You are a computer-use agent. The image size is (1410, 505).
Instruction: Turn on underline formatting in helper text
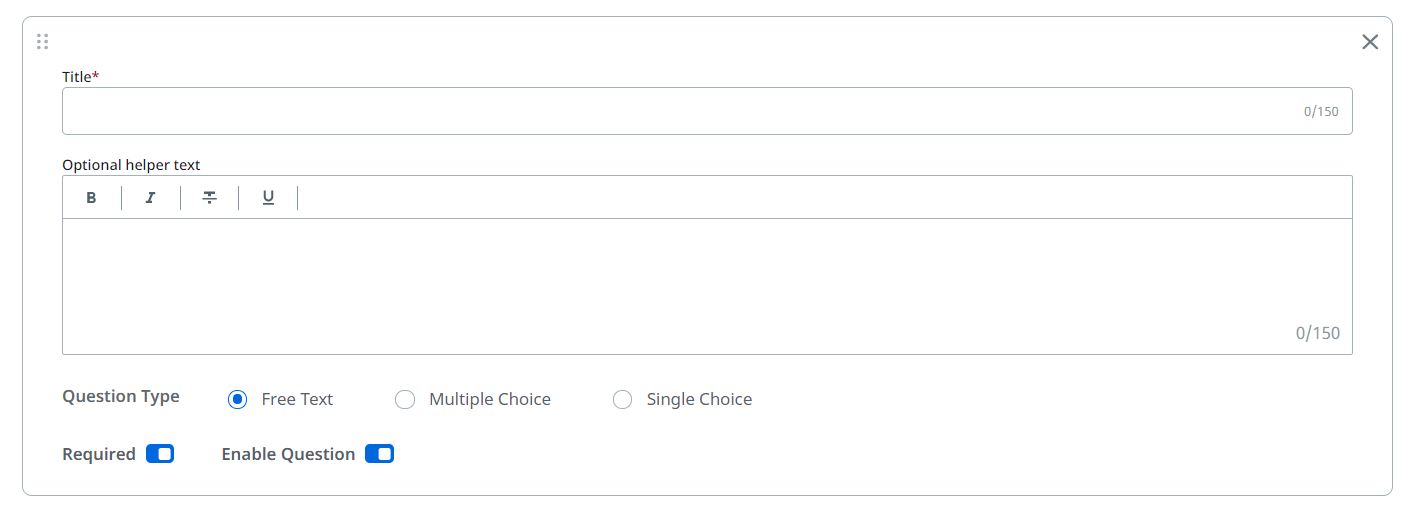coord(268,198)
